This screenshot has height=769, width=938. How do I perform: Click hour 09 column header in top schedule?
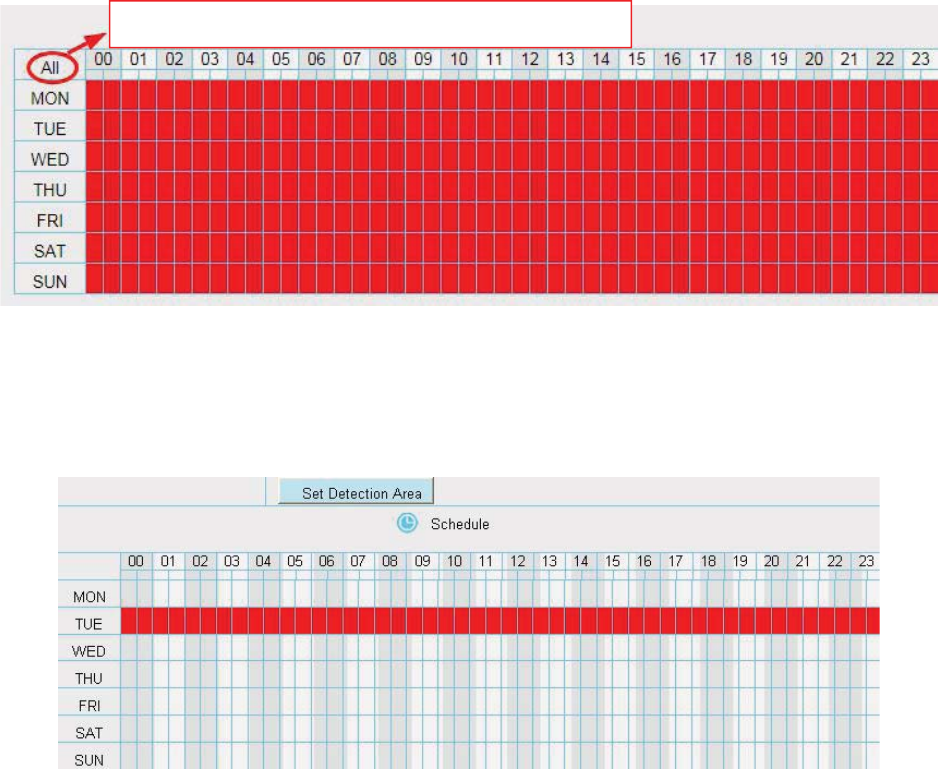tap(423, 59)
